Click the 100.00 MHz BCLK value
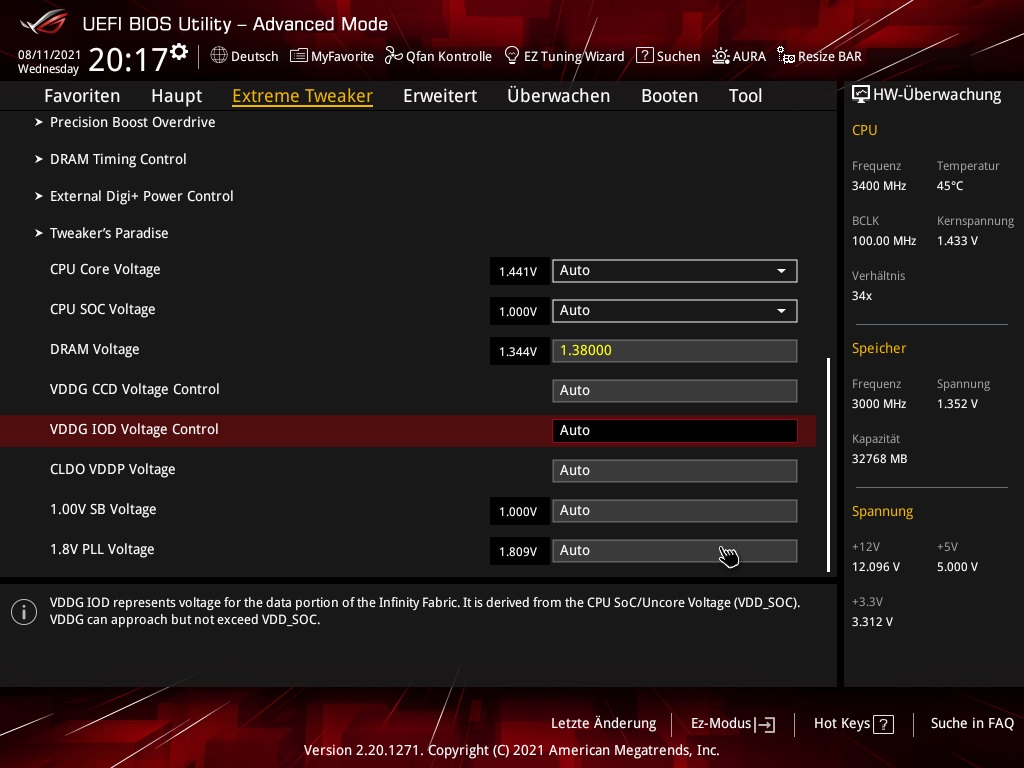 point(884,241)
